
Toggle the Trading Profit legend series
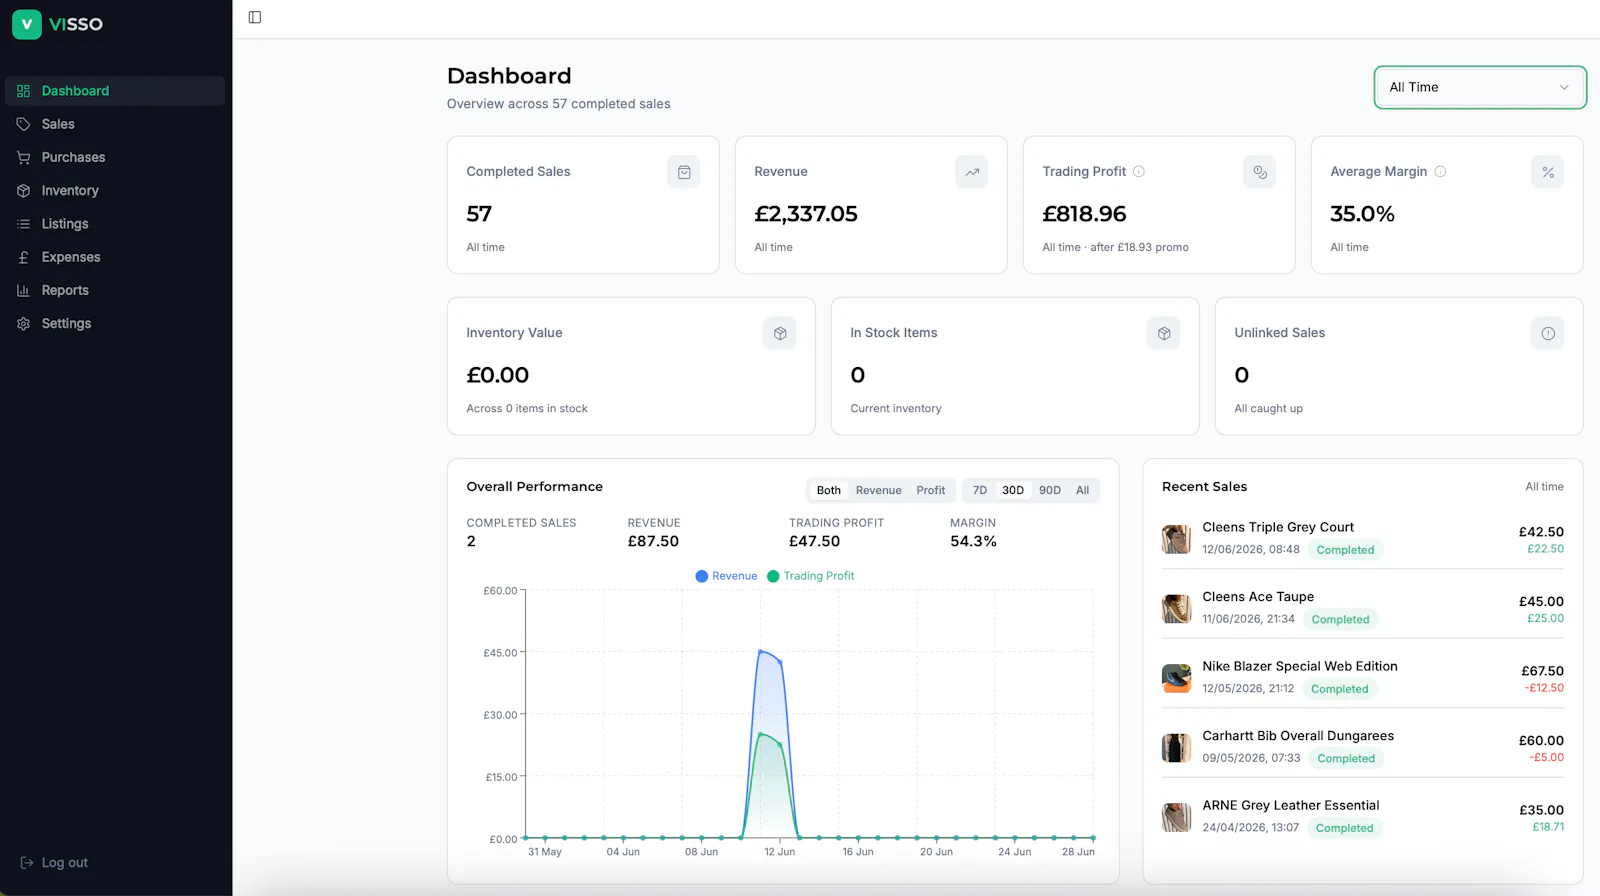811,576
